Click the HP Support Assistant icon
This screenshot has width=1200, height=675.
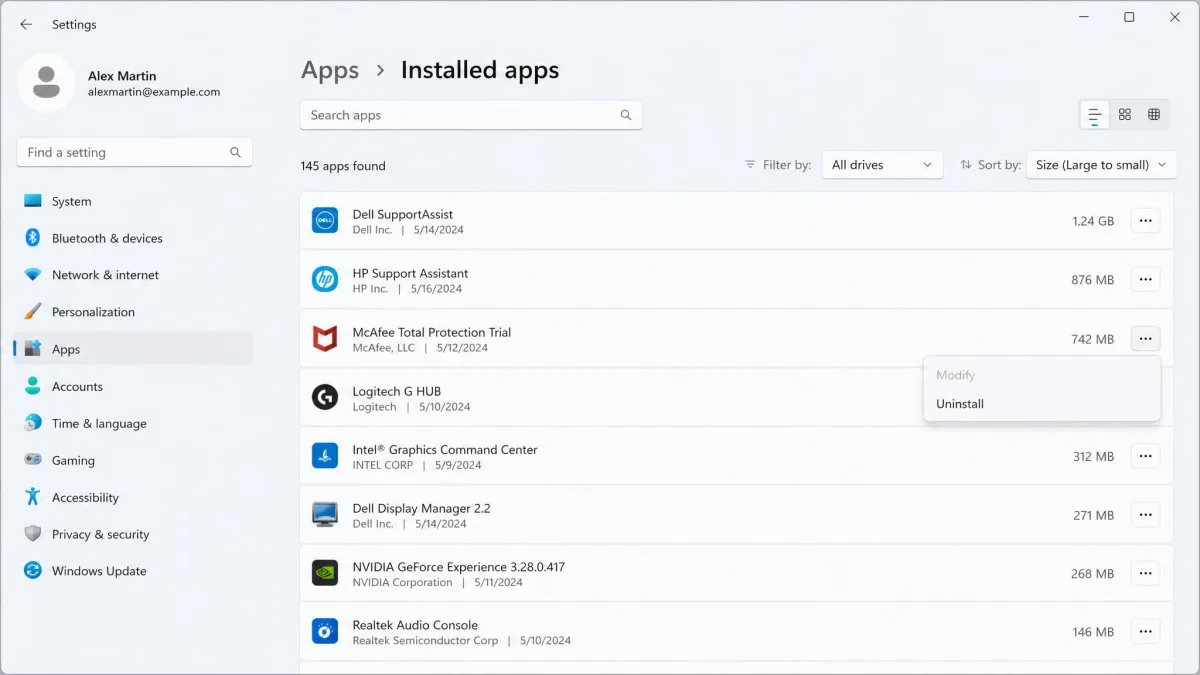tap(325, 280)
